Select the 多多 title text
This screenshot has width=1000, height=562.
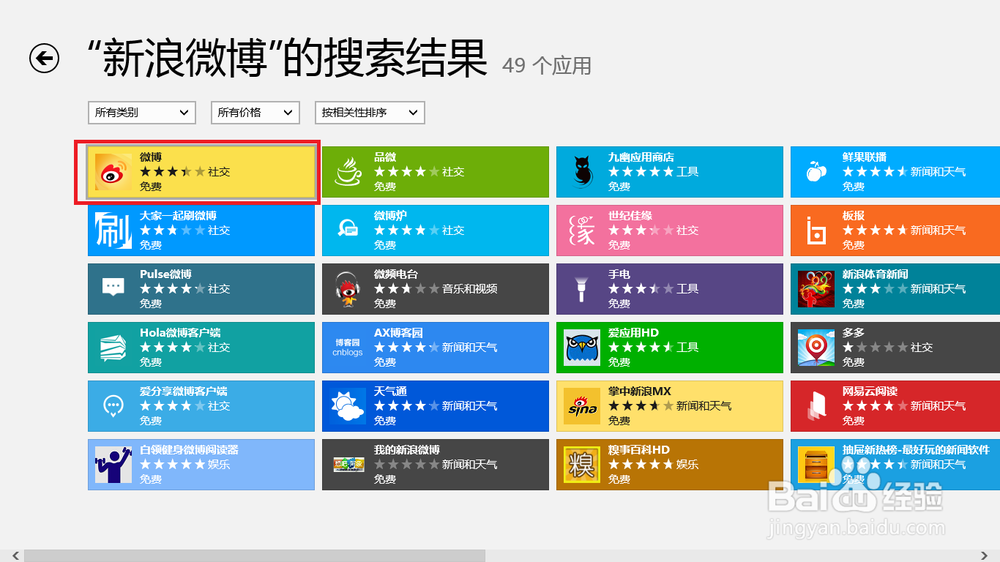[853, 333]
